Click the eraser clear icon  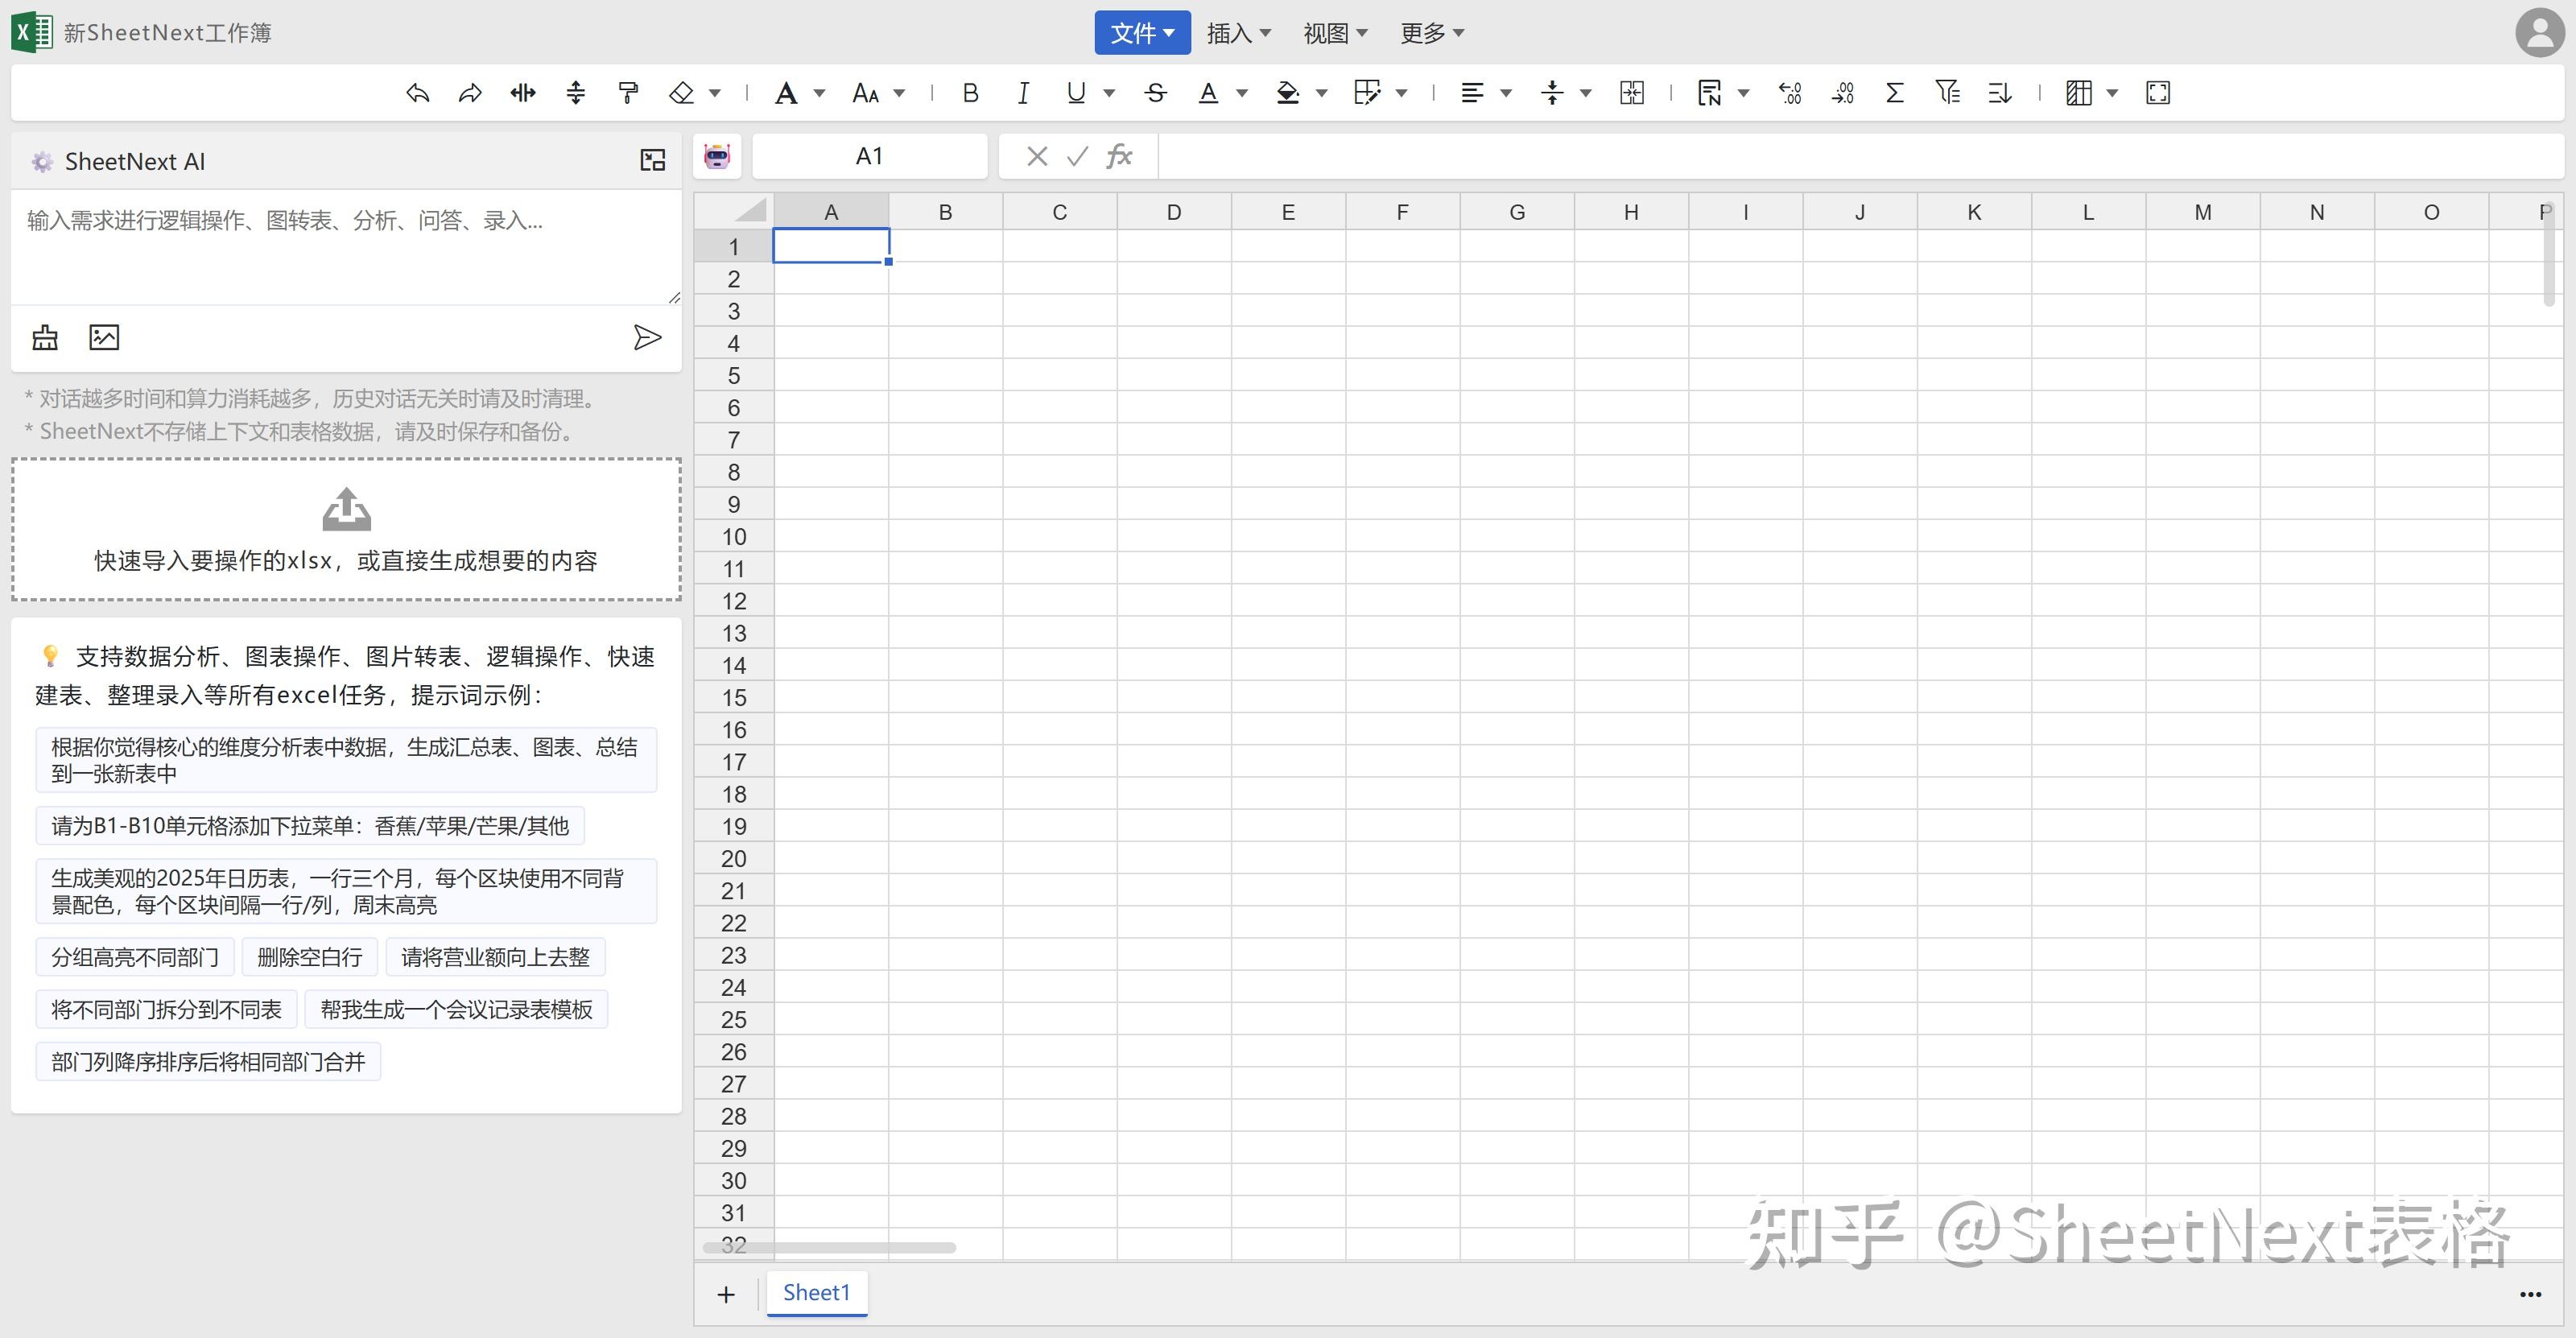[x=681, y=93]
